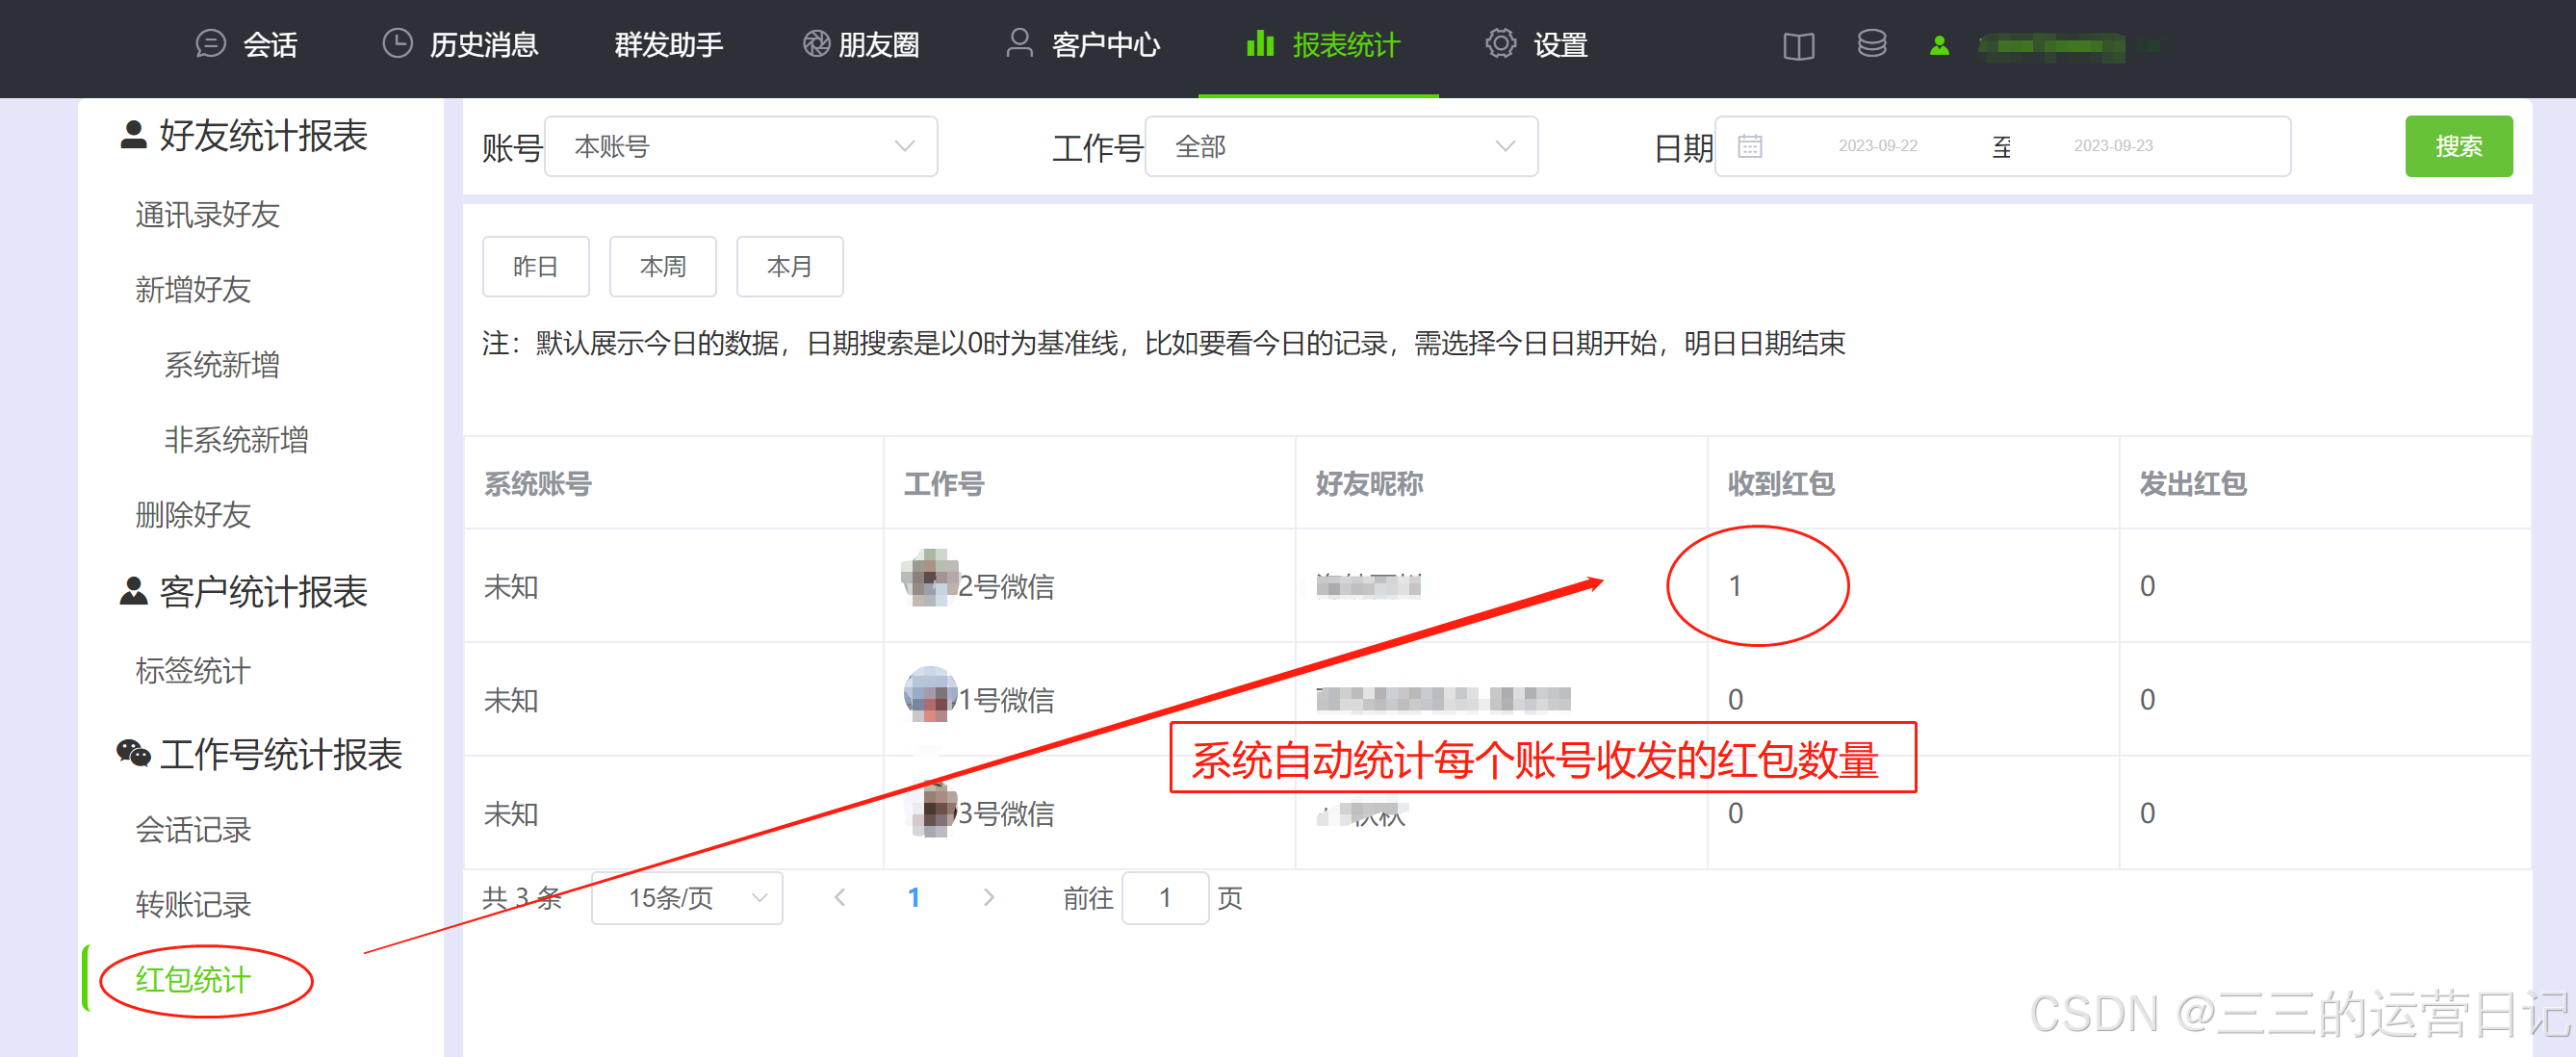Expand the 账号 dropdown
The height and width of the screenshot is (1057, 2576).
pyautogui.click(x=740, y=147)
